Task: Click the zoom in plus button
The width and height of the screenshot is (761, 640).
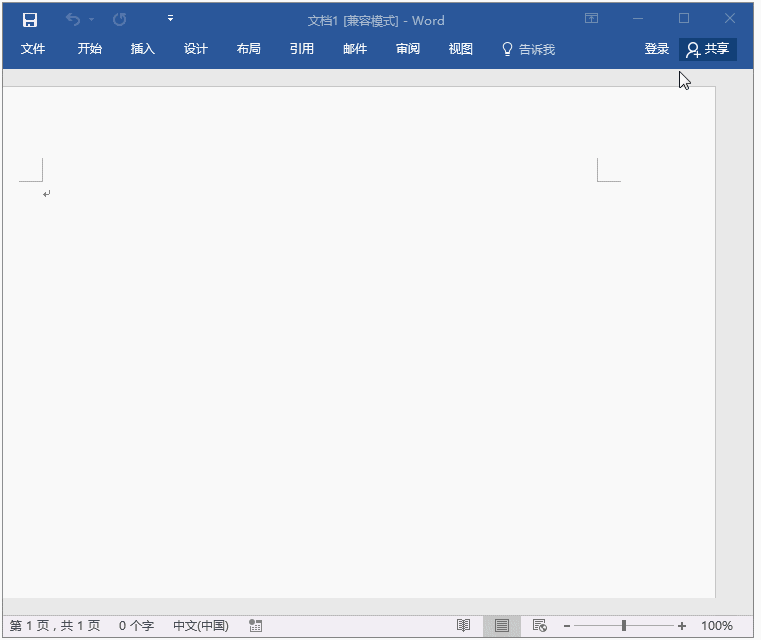Action: click(x=682, y=626)
